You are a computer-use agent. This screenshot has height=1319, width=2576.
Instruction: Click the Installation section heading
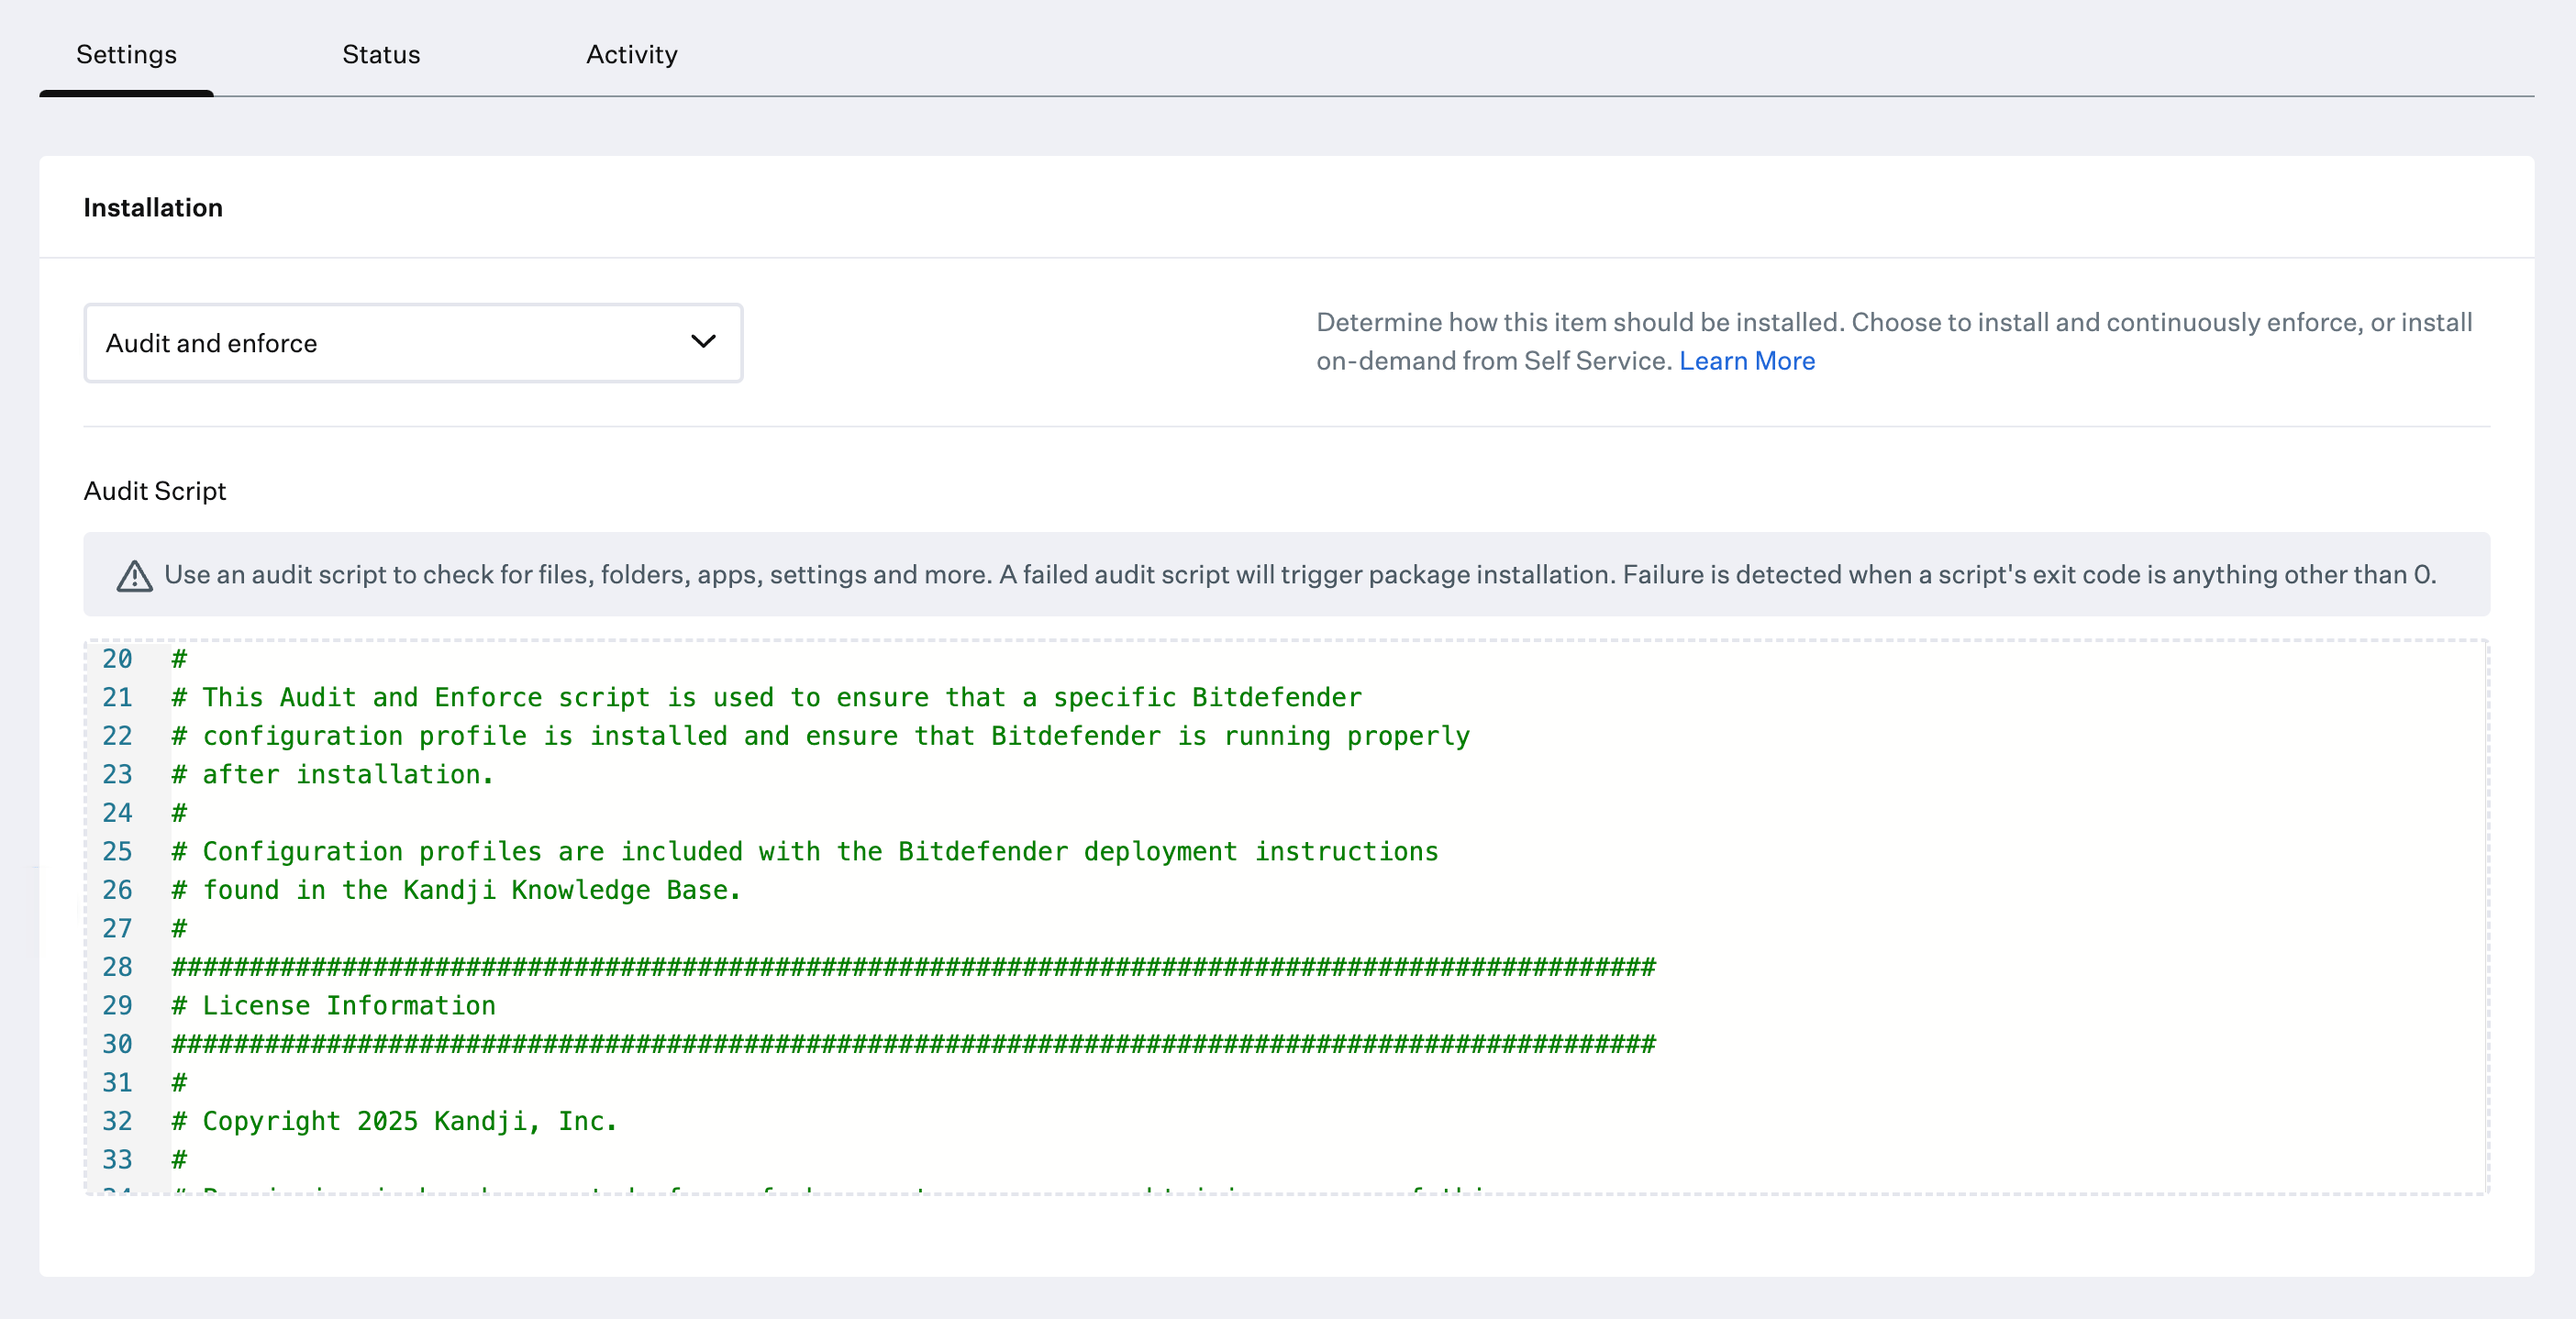pyautogui.click(x=153, y=207)
